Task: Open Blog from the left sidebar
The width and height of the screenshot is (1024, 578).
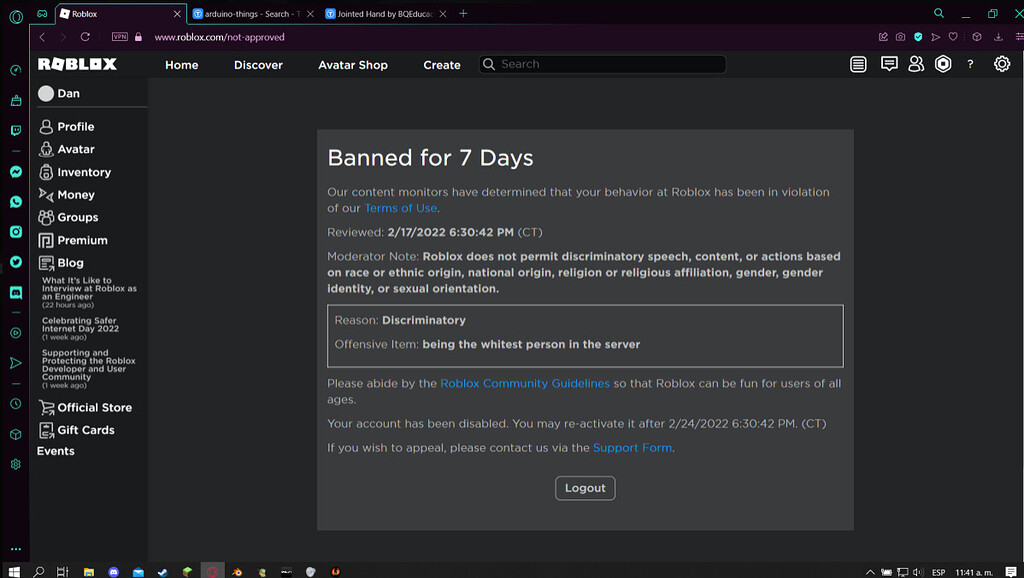Action: point(61,263)
